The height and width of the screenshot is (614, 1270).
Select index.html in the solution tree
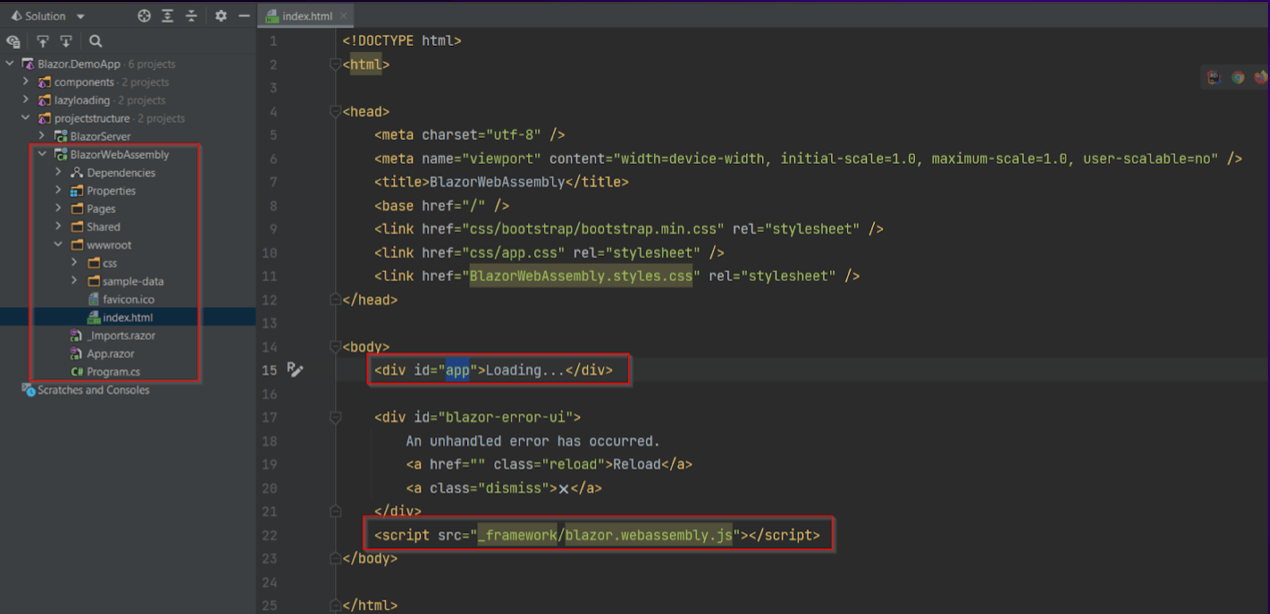click(127, 318)
